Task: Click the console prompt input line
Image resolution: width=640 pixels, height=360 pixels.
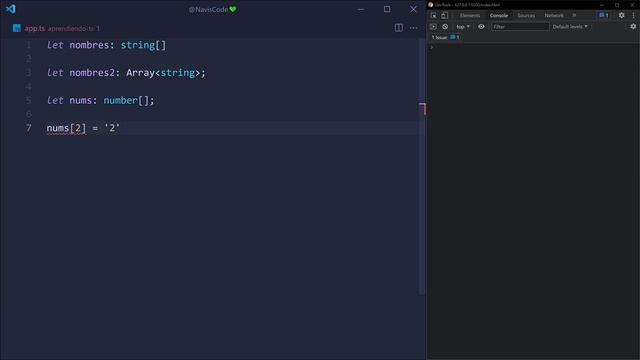Action: pos(533,47)
